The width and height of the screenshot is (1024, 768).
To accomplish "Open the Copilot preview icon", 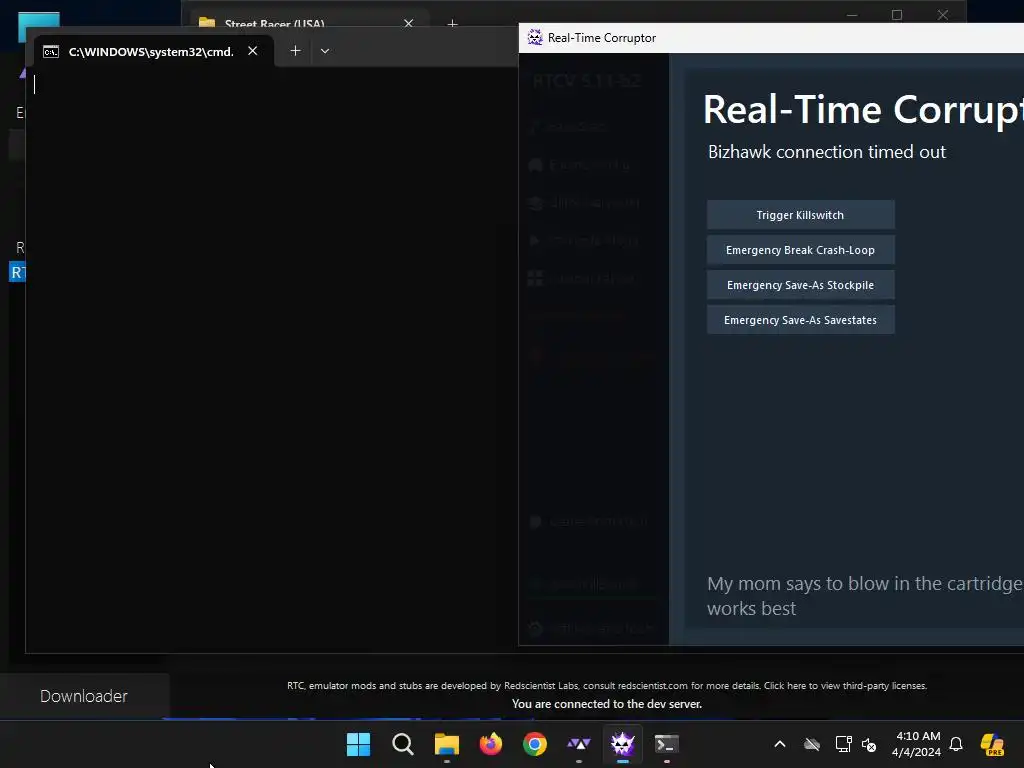I will 992,744.
